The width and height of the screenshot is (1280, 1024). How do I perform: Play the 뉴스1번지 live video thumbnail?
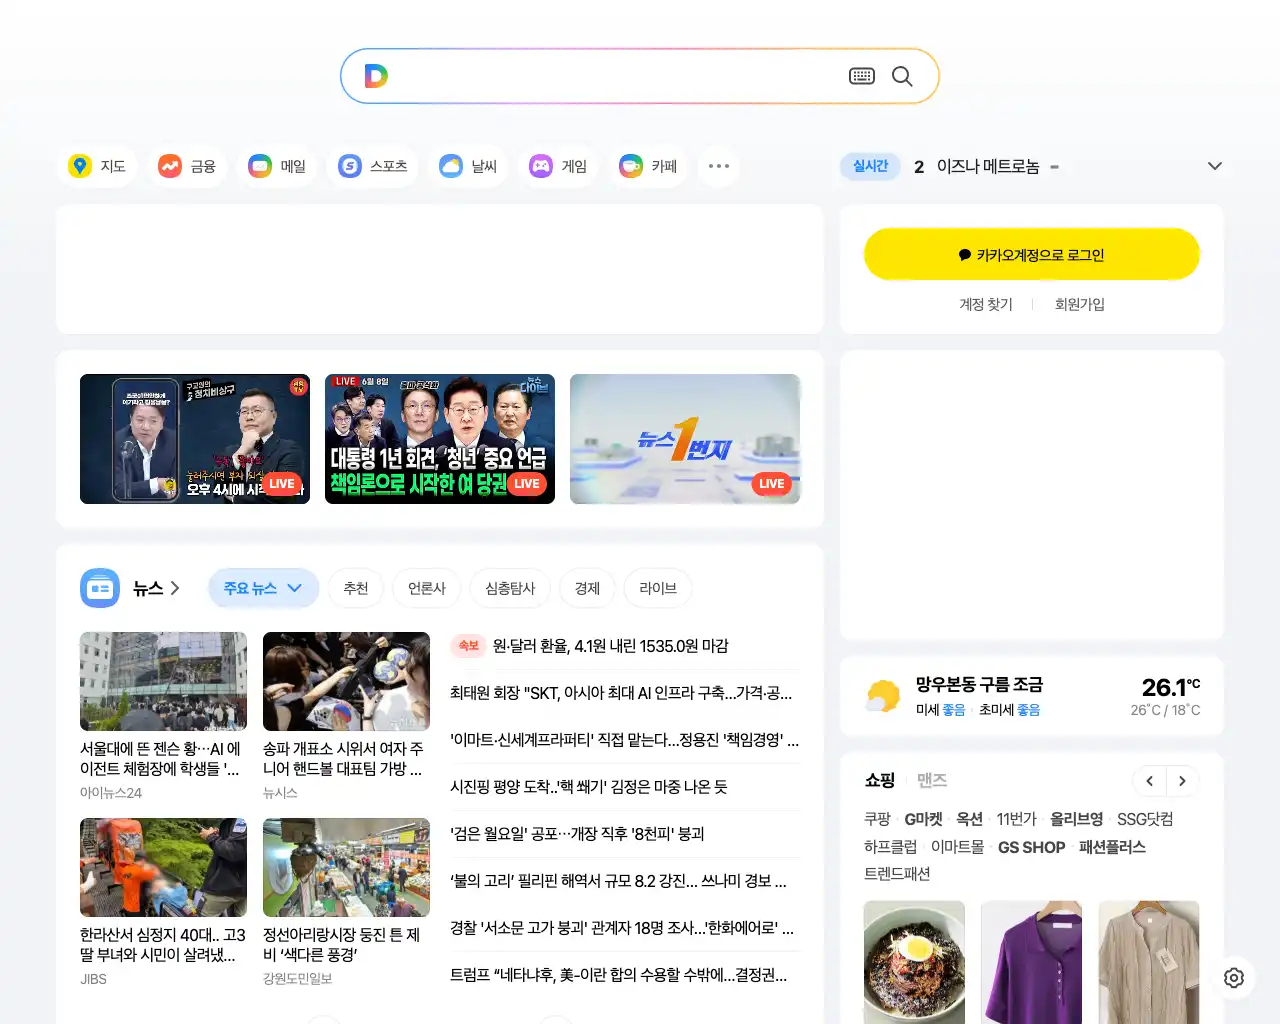point(685,439)
